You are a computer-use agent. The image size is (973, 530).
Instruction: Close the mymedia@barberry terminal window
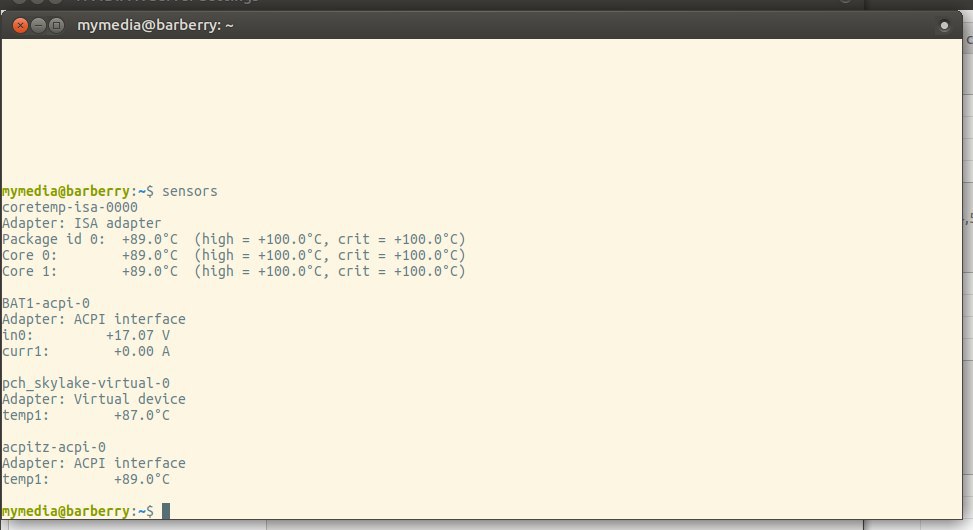[x=20, y=25]
